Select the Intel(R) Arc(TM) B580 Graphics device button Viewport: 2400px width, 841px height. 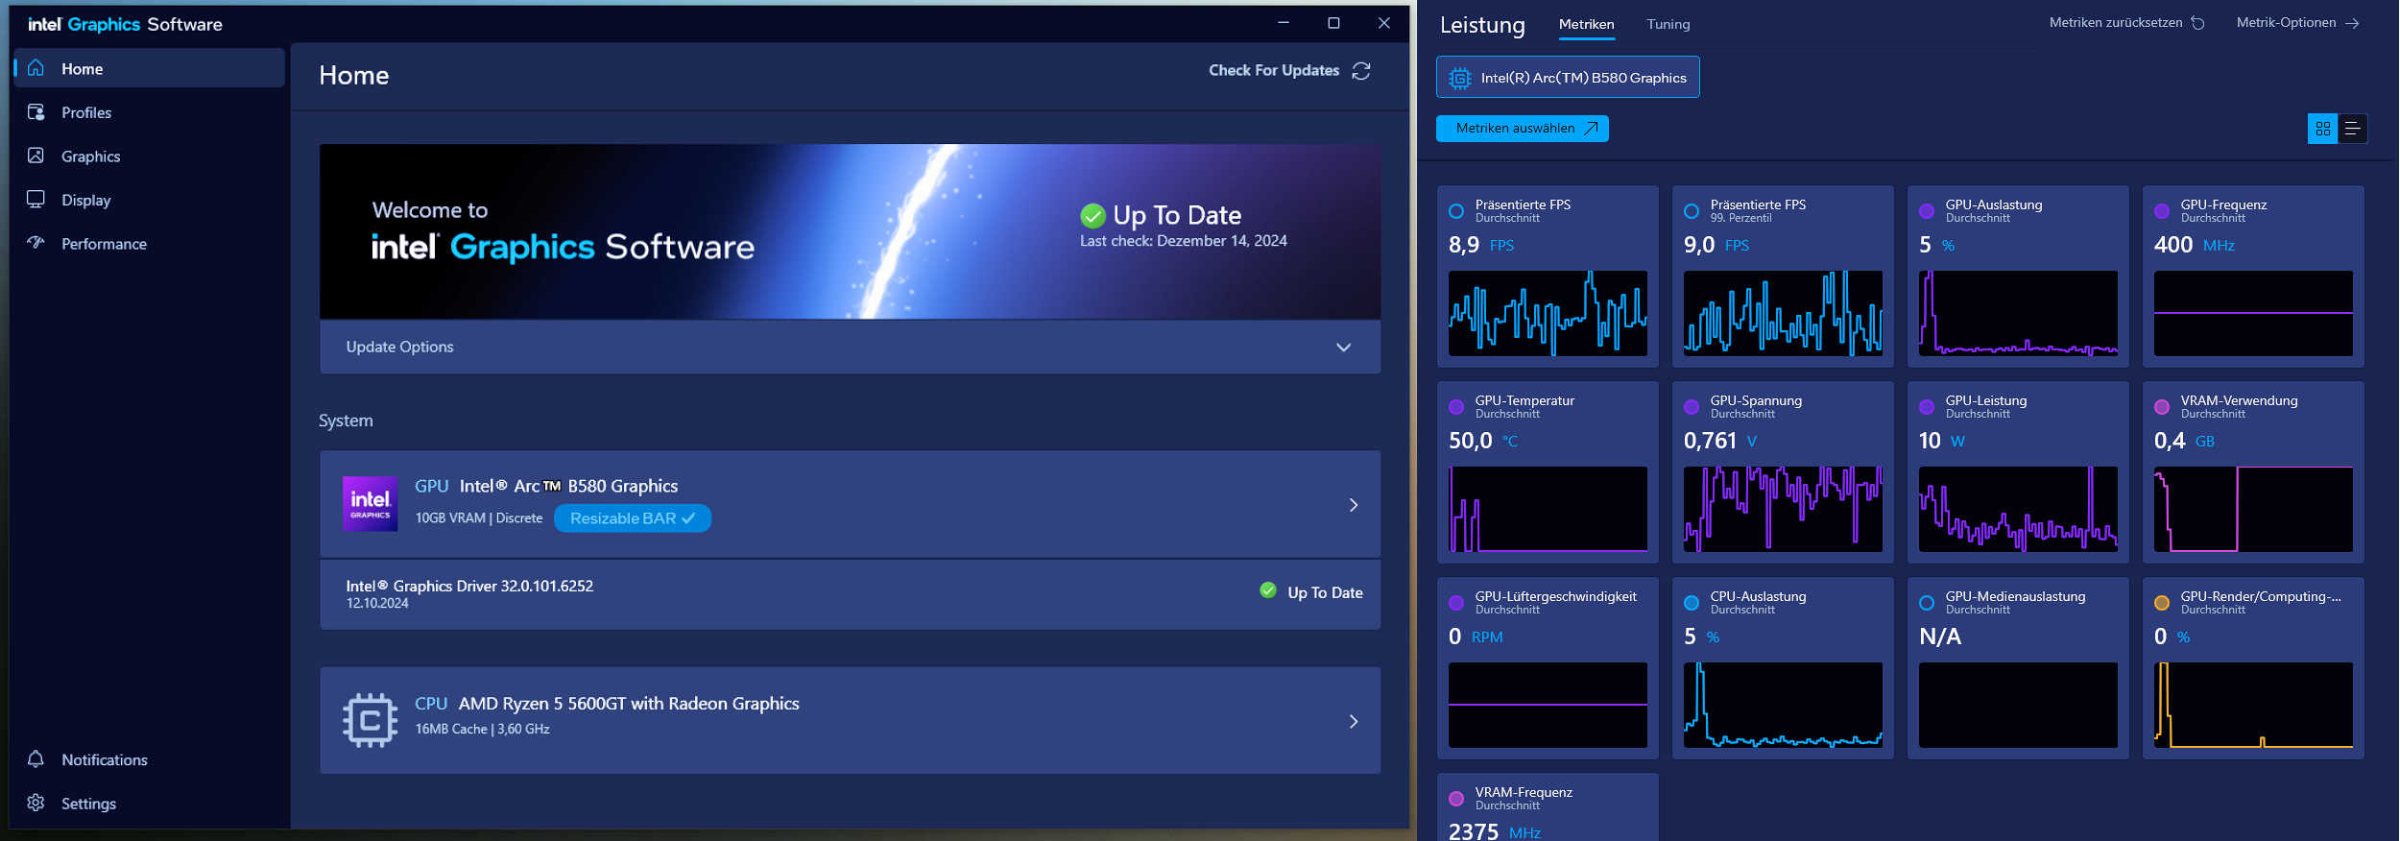coord(1567,77)
